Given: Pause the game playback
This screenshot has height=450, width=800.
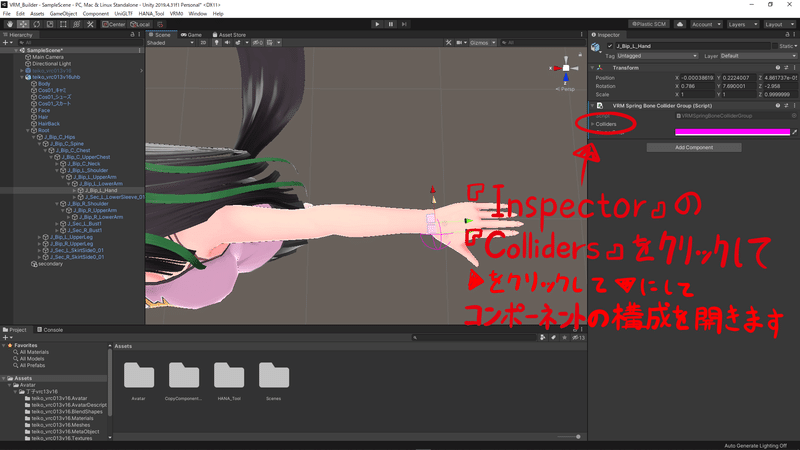Looking at the screenshot, I should click(x=391, y=24).
